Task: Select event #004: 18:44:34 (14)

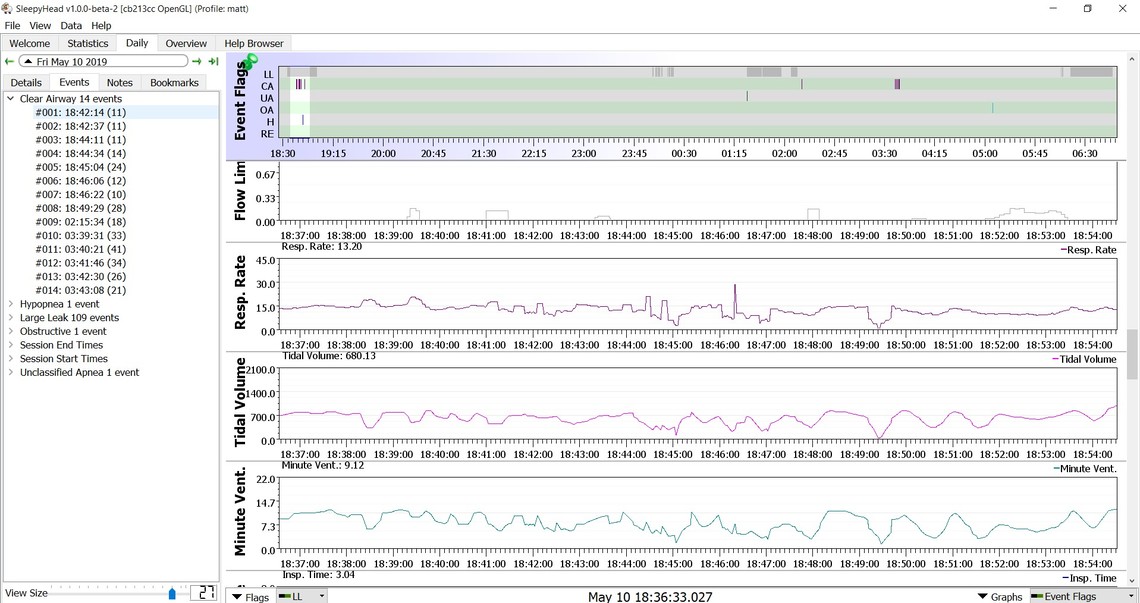Action: pyautogui.click(x=81, y=153)
